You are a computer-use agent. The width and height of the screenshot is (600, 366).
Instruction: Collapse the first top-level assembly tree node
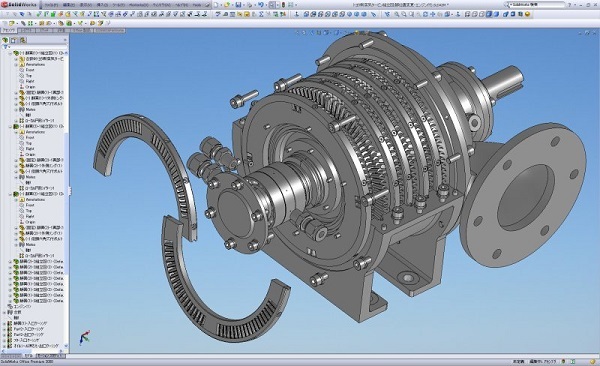click(10, 53)
